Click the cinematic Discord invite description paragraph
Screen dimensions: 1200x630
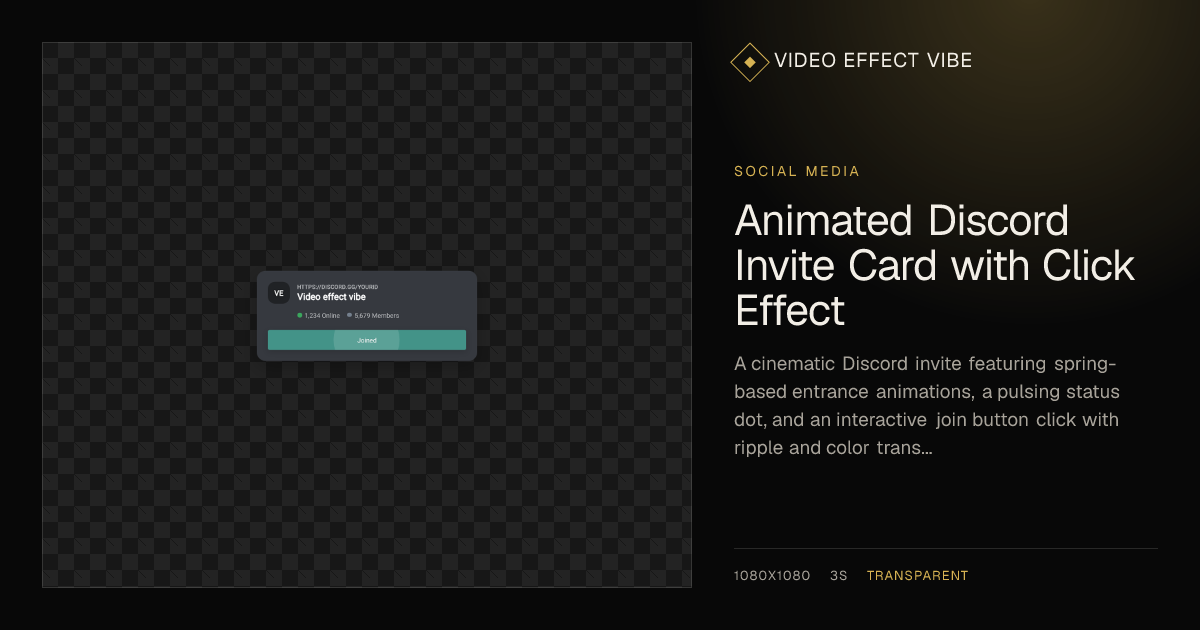tap(927, 405)
